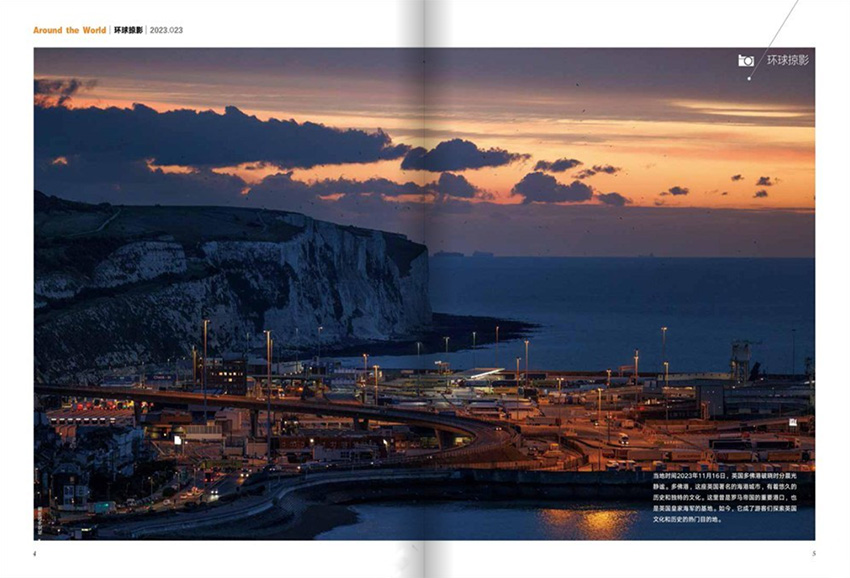Click page number 4
The width and height of the screenshot is (850, 578).
(35, 554)
